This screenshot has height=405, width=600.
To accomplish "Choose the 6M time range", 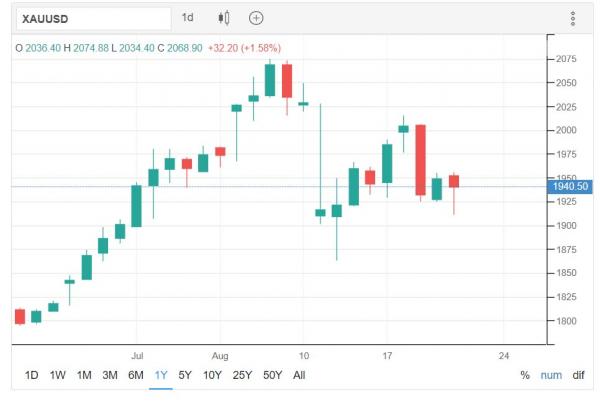I will click(136, 375).
